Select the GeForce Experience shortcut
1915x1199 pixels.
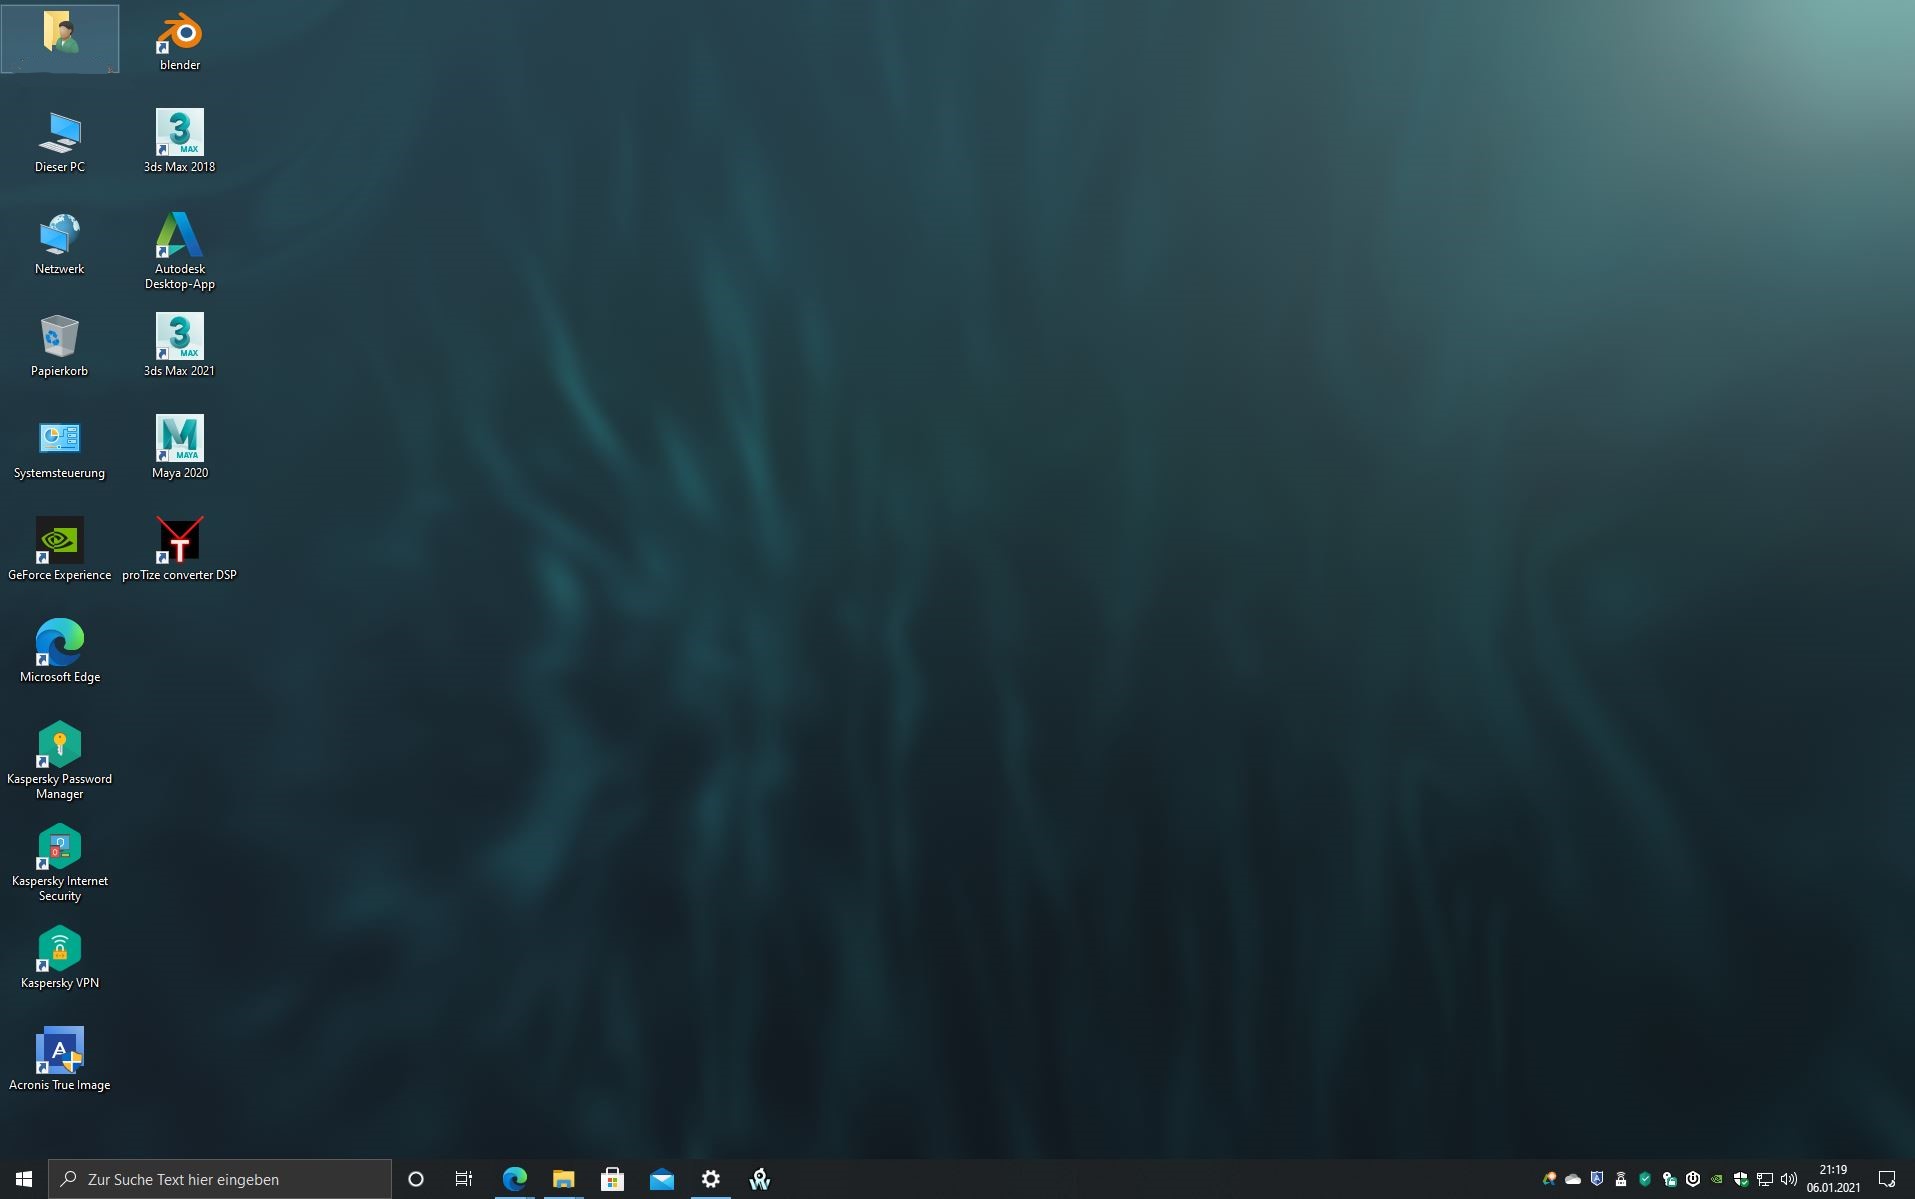point(60,550)
